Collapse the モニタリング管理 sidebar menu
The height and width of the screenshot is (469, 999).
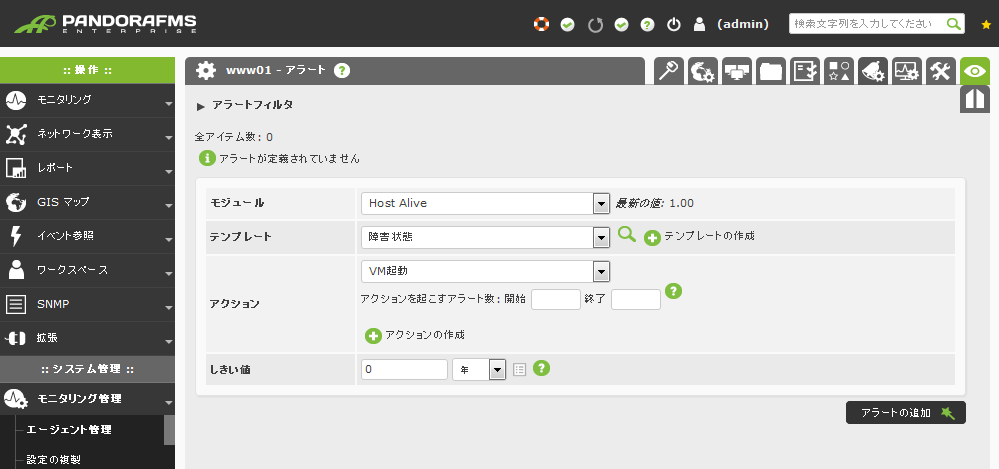point(87,399)
